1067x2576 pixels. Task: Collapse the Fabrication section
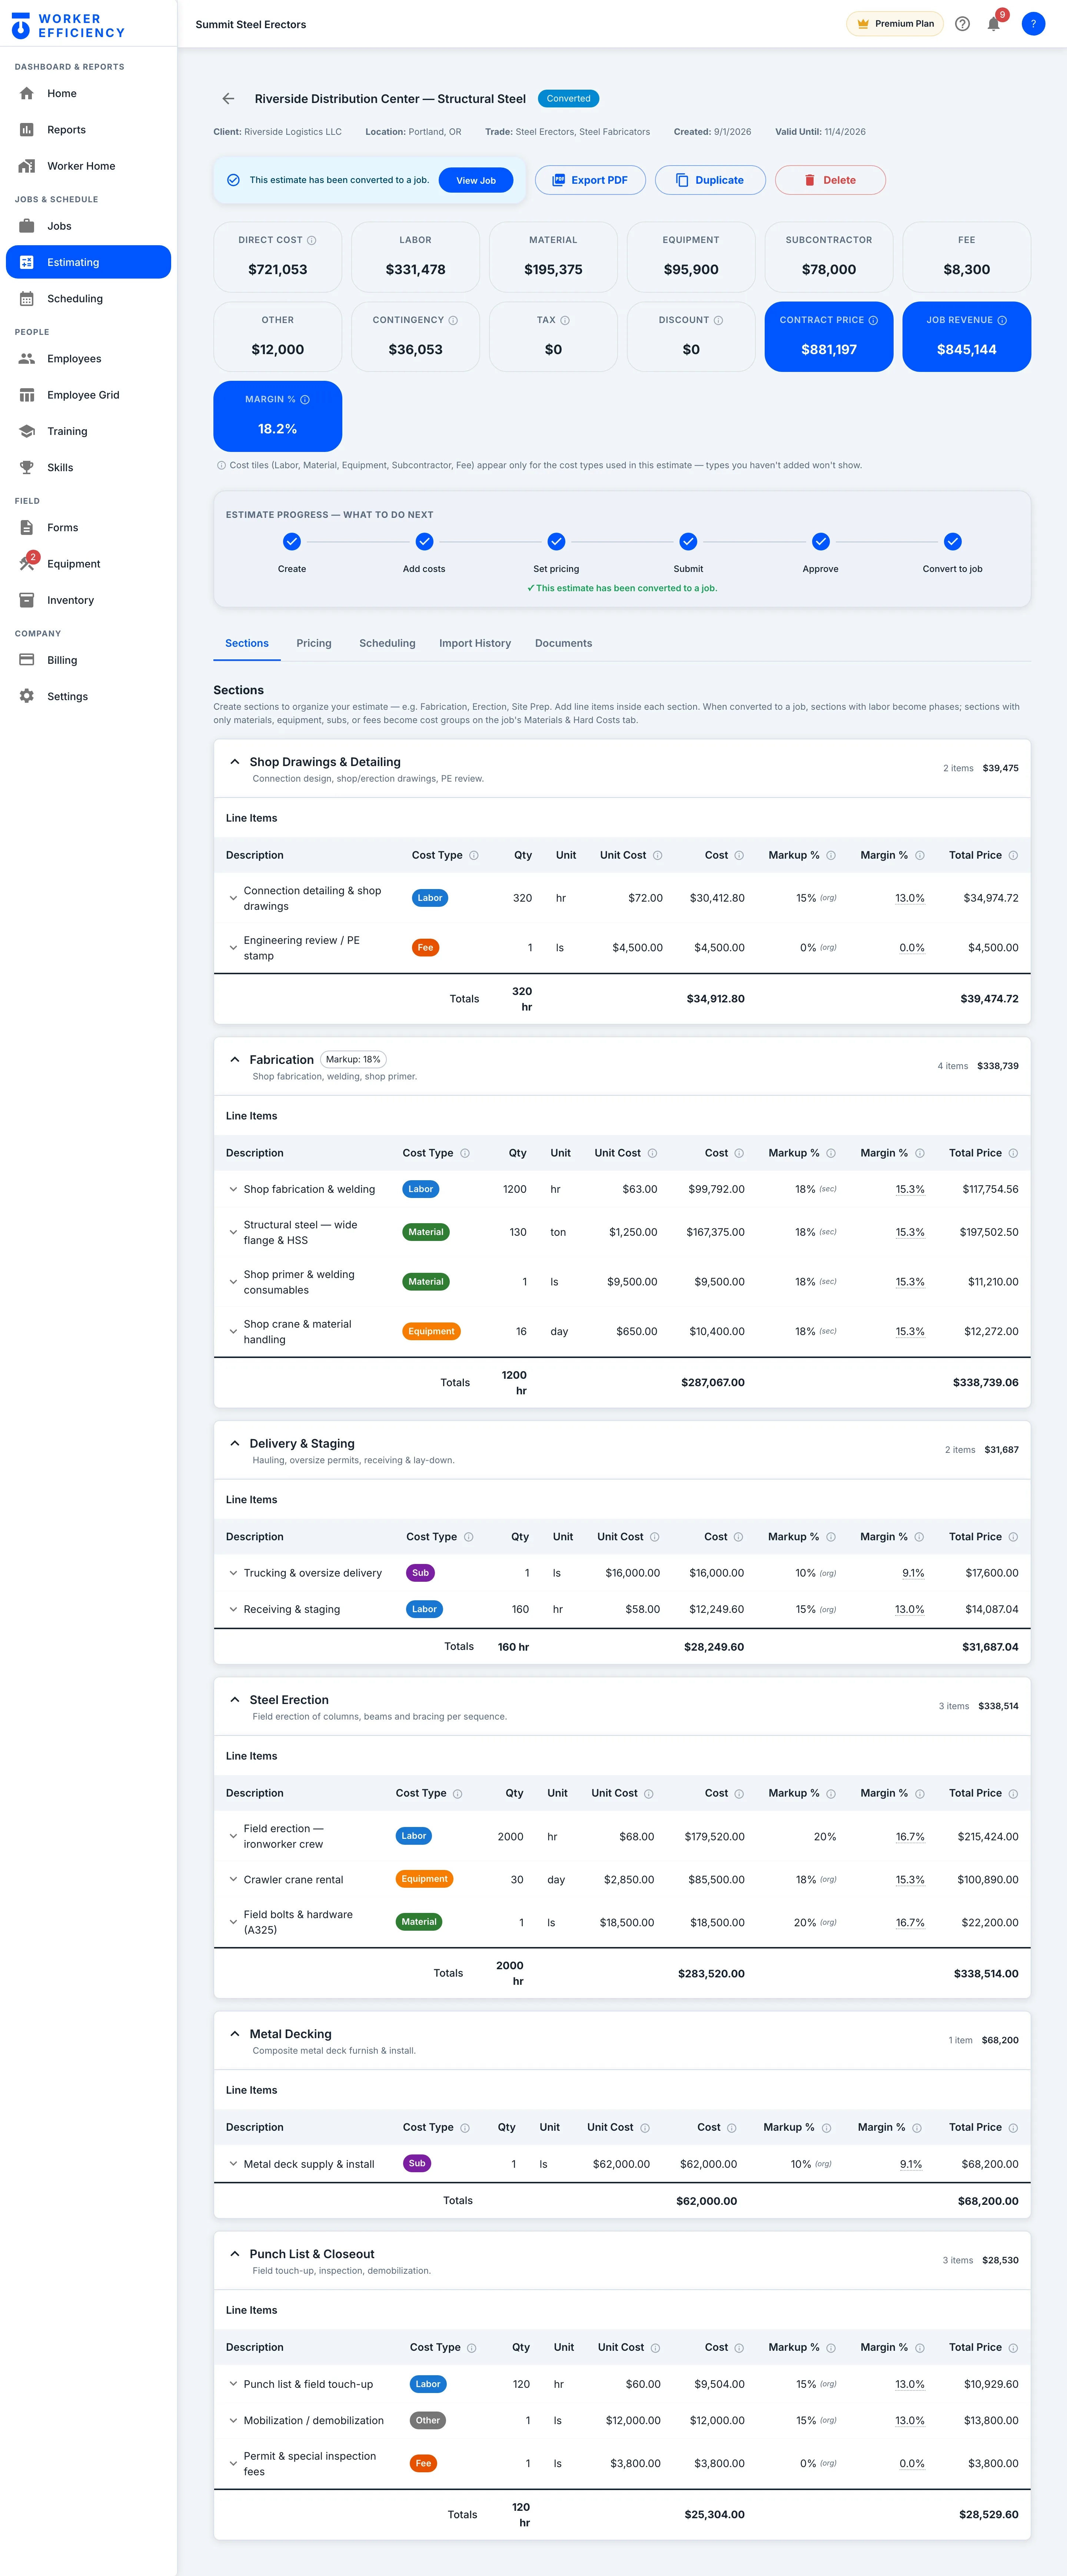coord(234,1059)
